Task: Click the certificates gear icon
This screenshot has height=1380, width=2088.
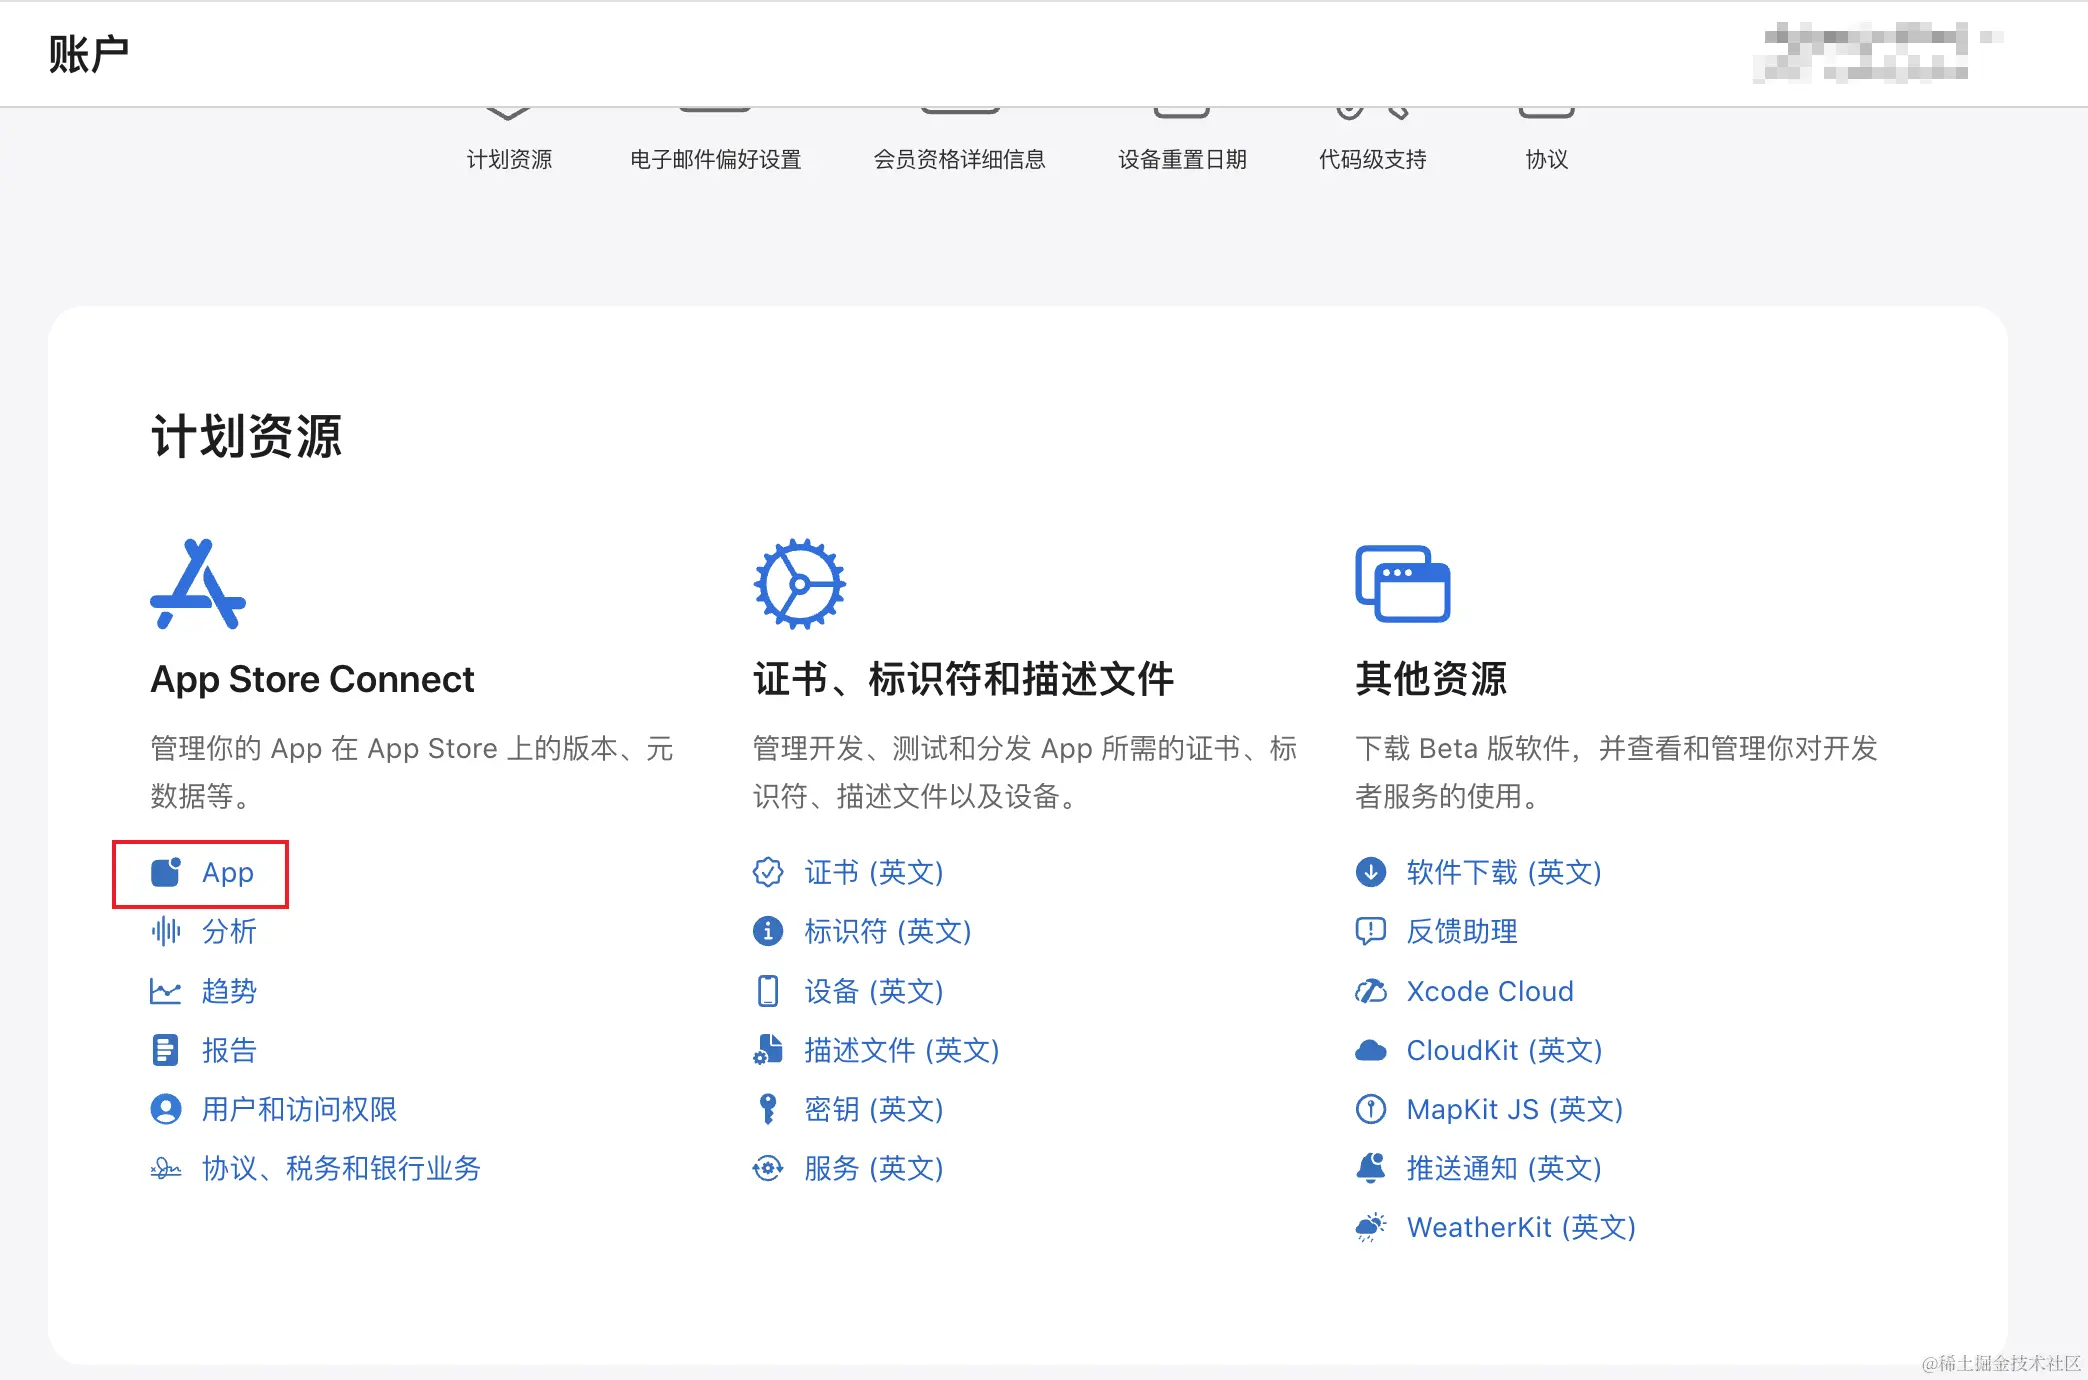Action: 799,585
